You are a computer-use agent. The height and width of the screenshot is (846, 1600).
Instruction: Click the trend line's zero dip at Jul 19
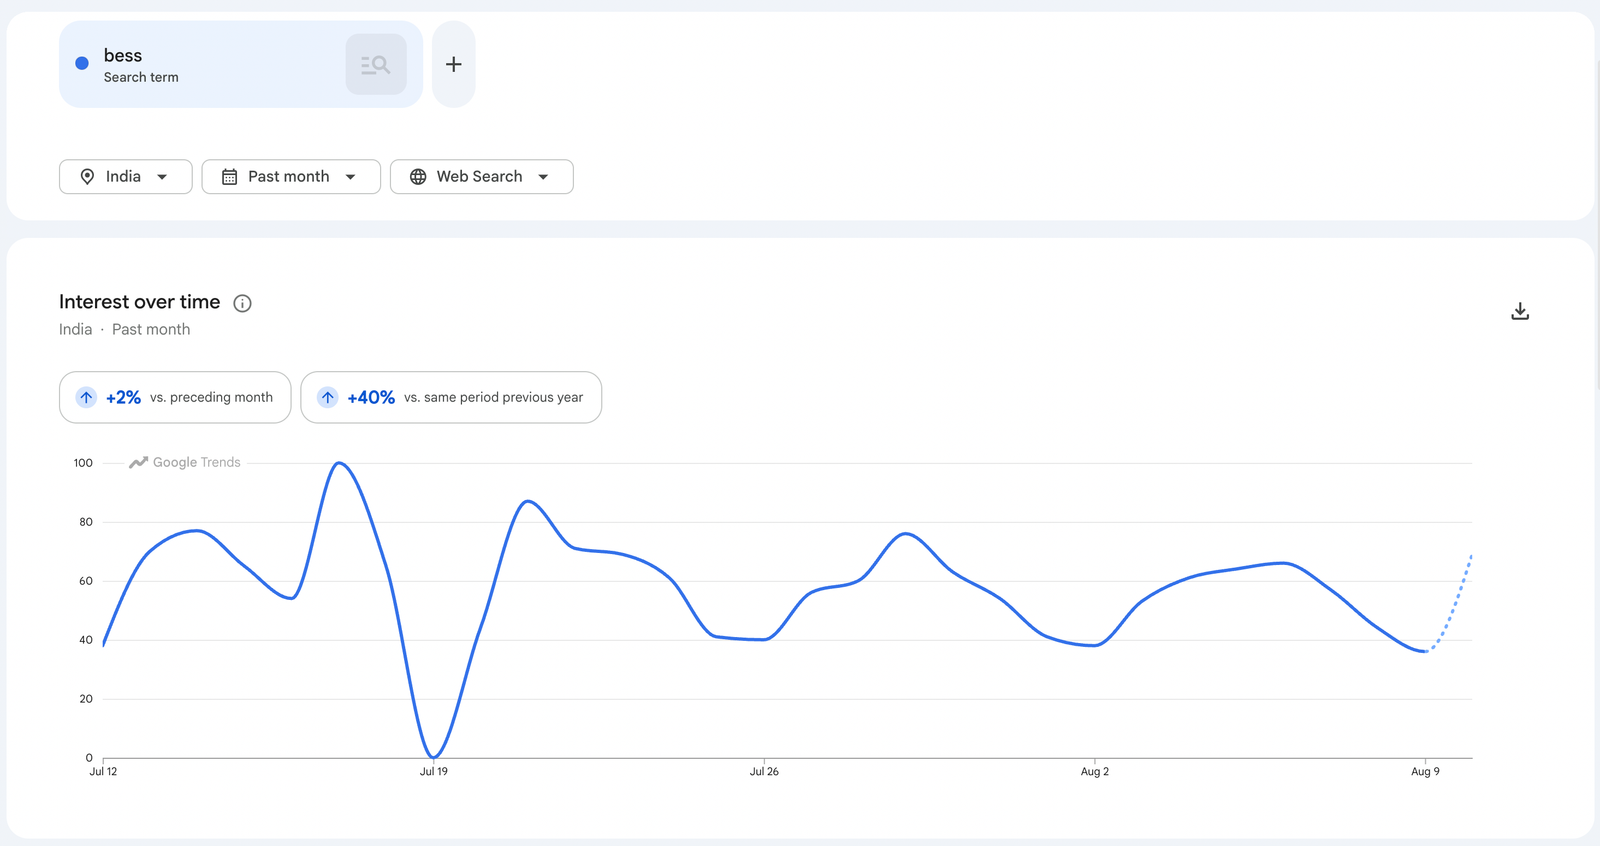pyautogui.click(x=434, y=756)
